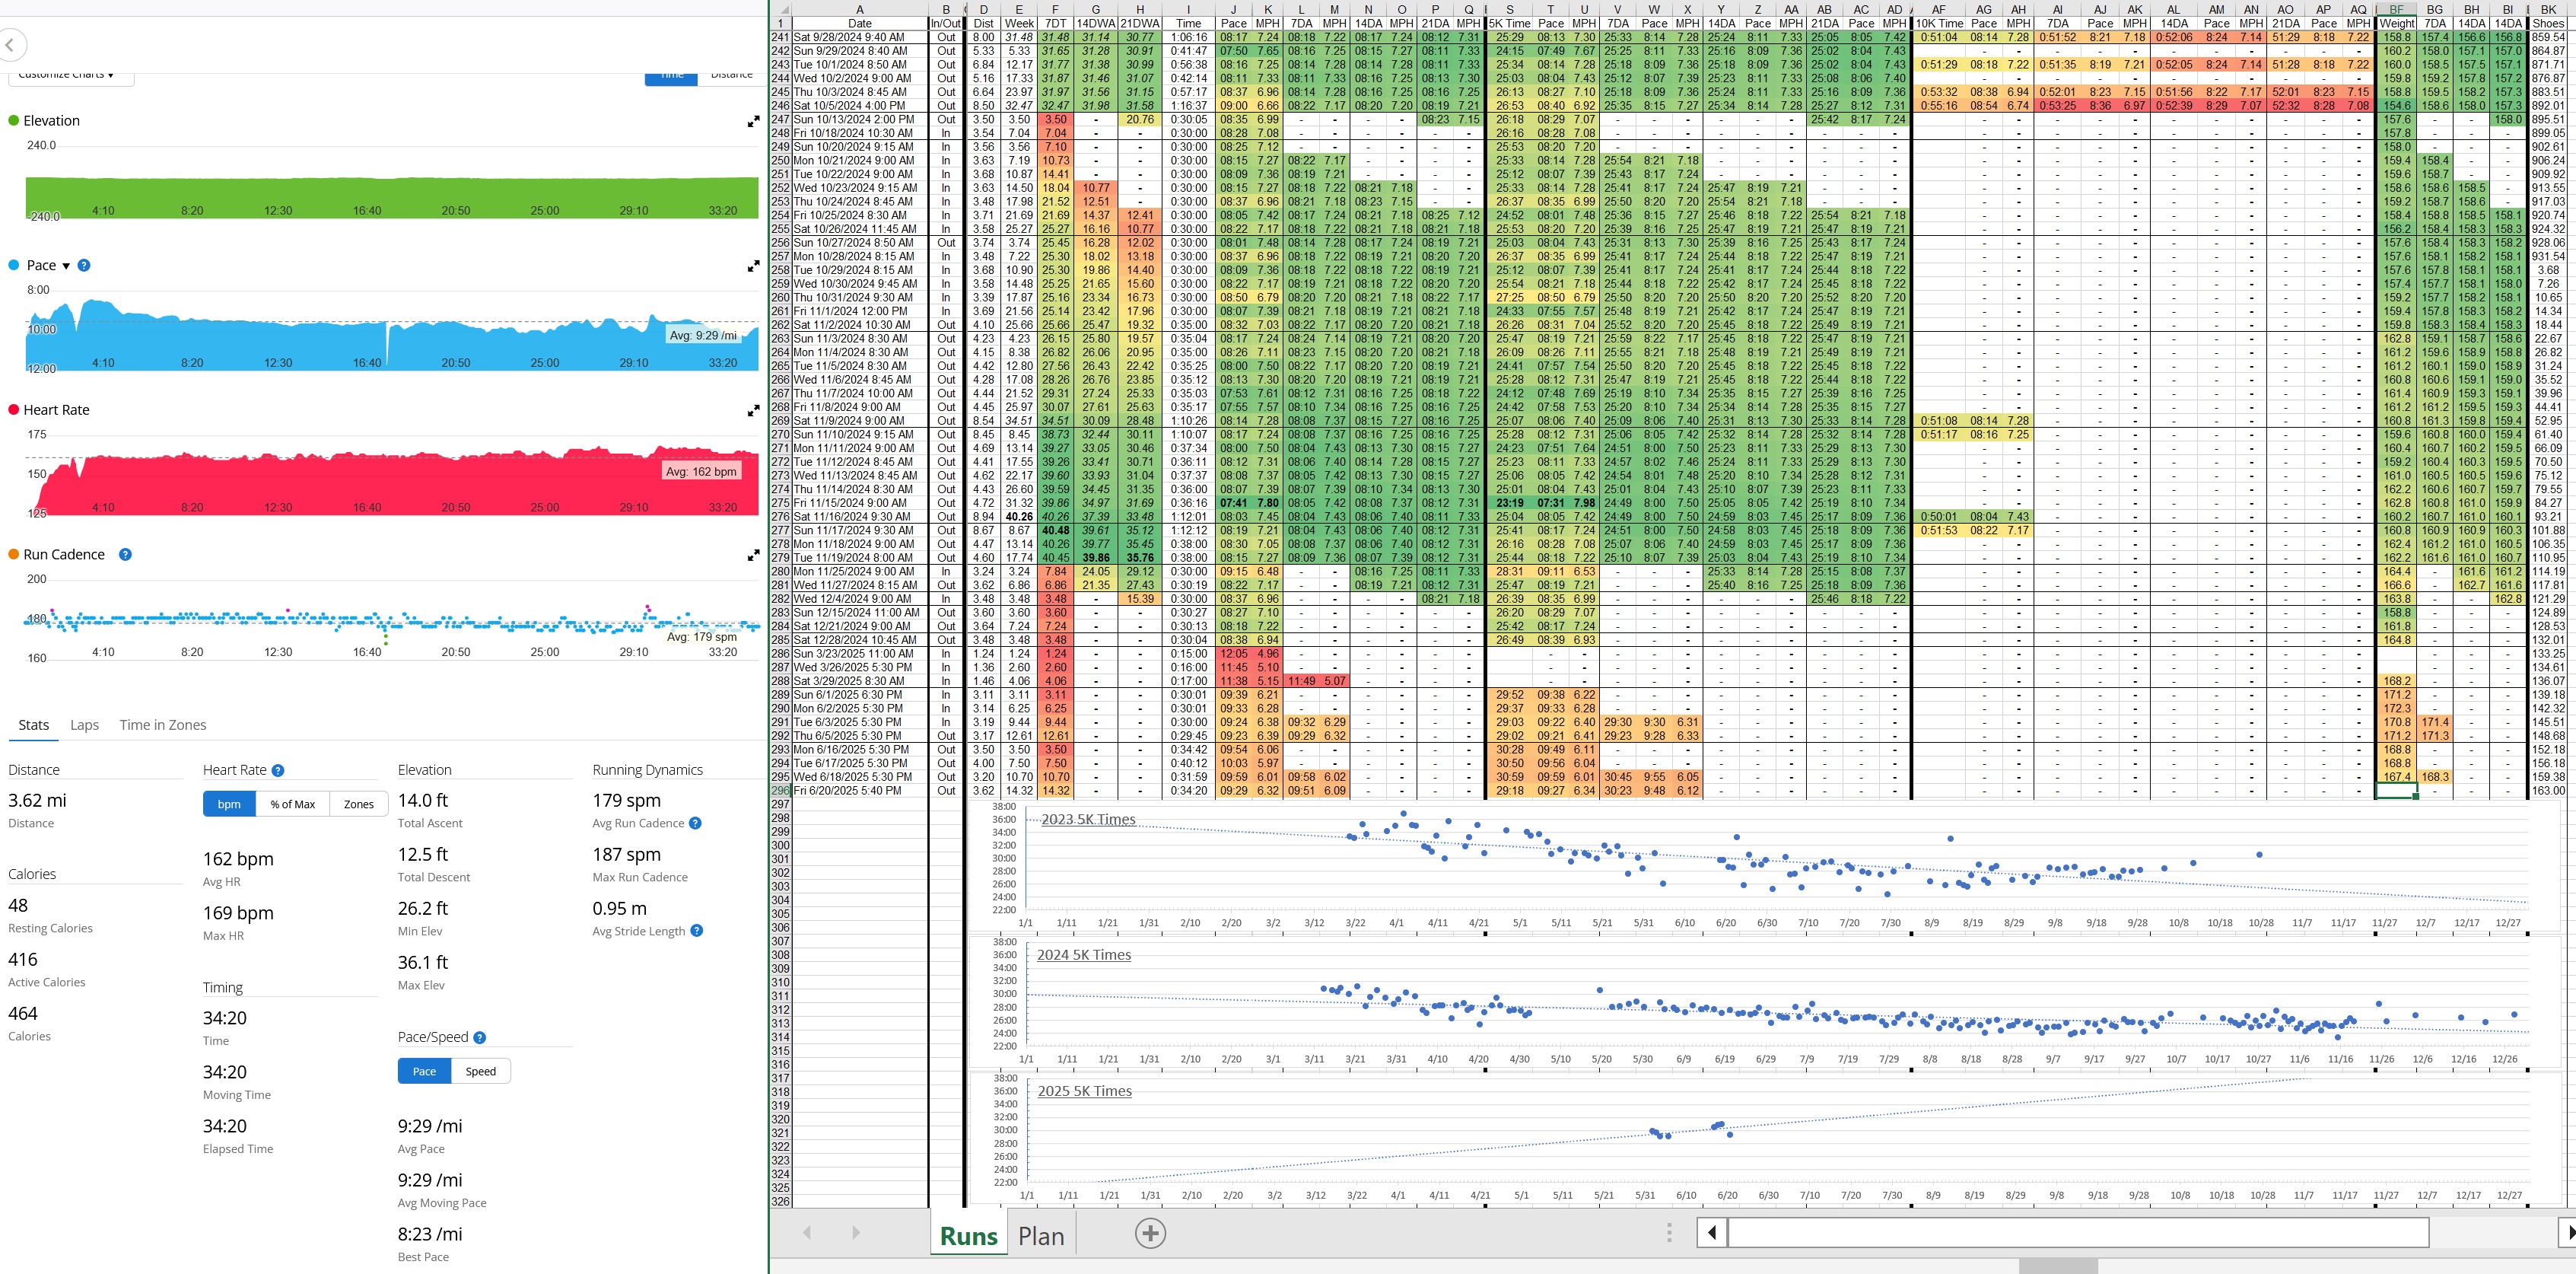Select Excel column A header
Viewport: 2576px width, 1274px height.
coord(859,9)
